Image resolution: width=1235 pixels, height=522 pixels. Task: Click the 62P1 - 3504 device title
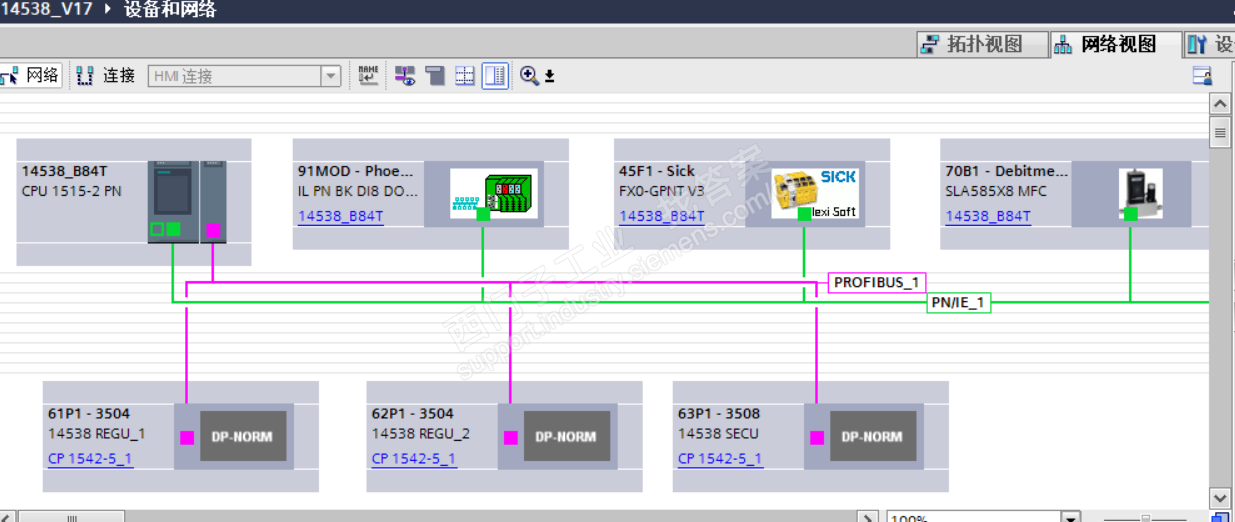click(x=413, y=413)
